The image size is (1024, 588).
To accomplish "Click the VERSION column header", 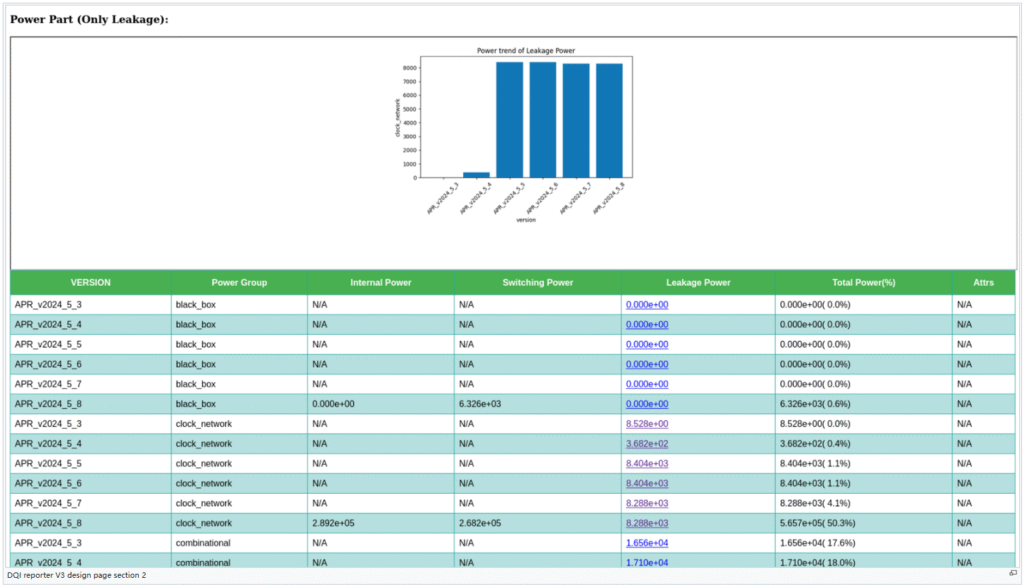I will click(91, 283).
